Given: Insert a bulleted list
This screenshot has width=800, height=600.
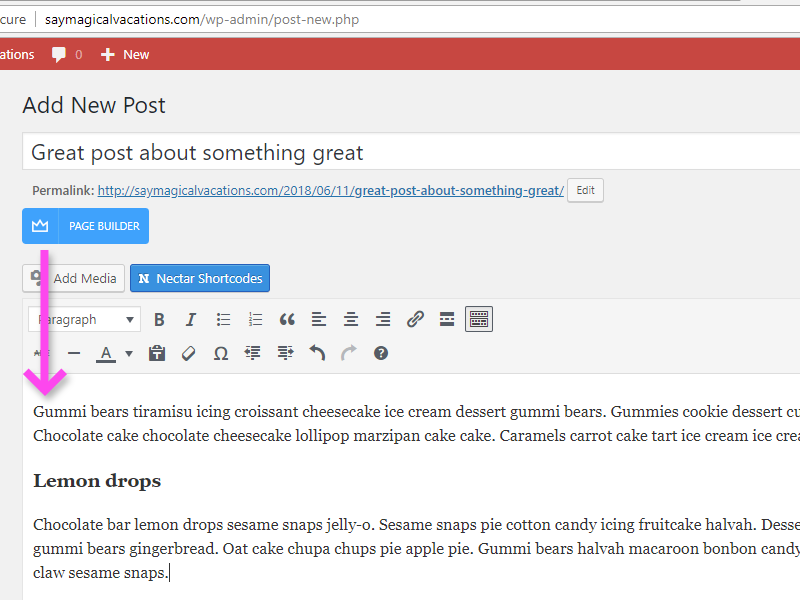Looking at the screenshot, I should point(223,319).
